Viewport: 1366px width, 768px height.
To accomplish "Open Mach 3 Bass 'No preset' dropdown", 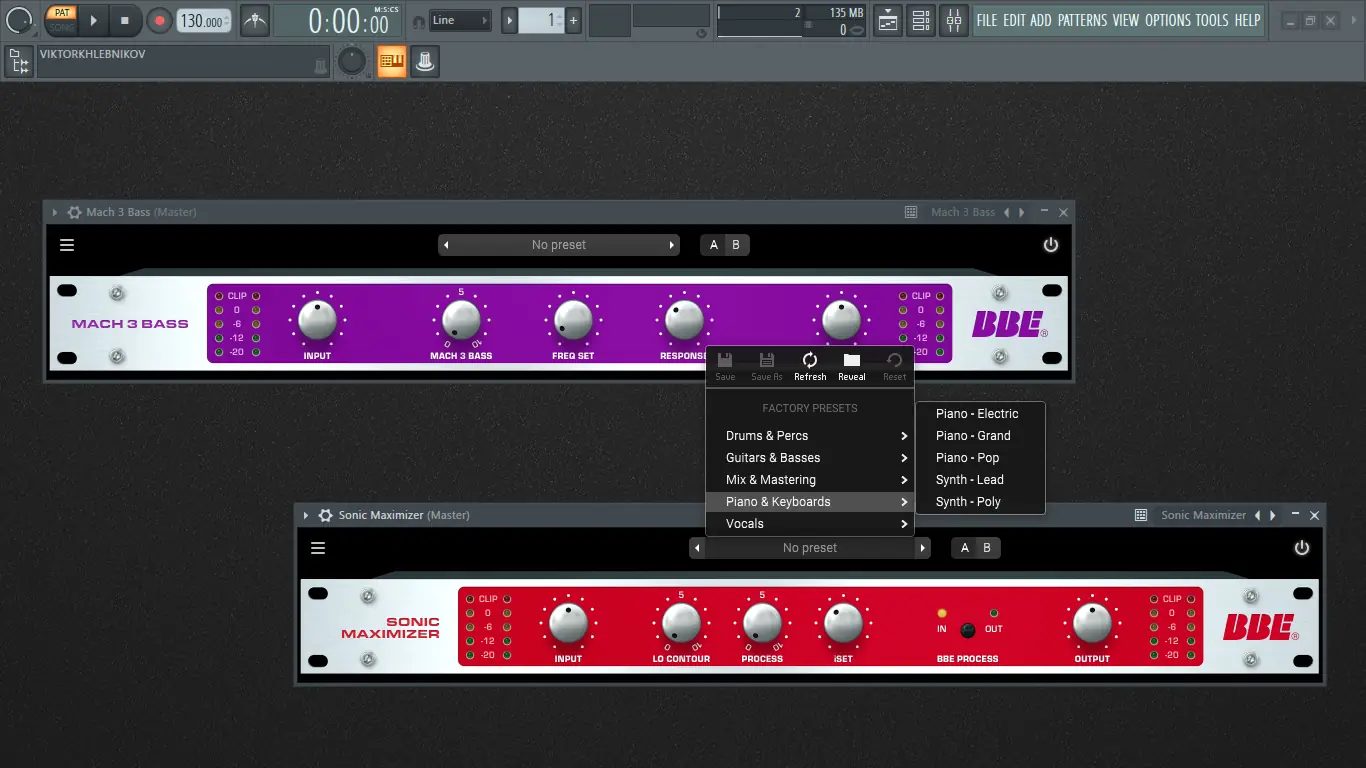I will click(559, 245).
